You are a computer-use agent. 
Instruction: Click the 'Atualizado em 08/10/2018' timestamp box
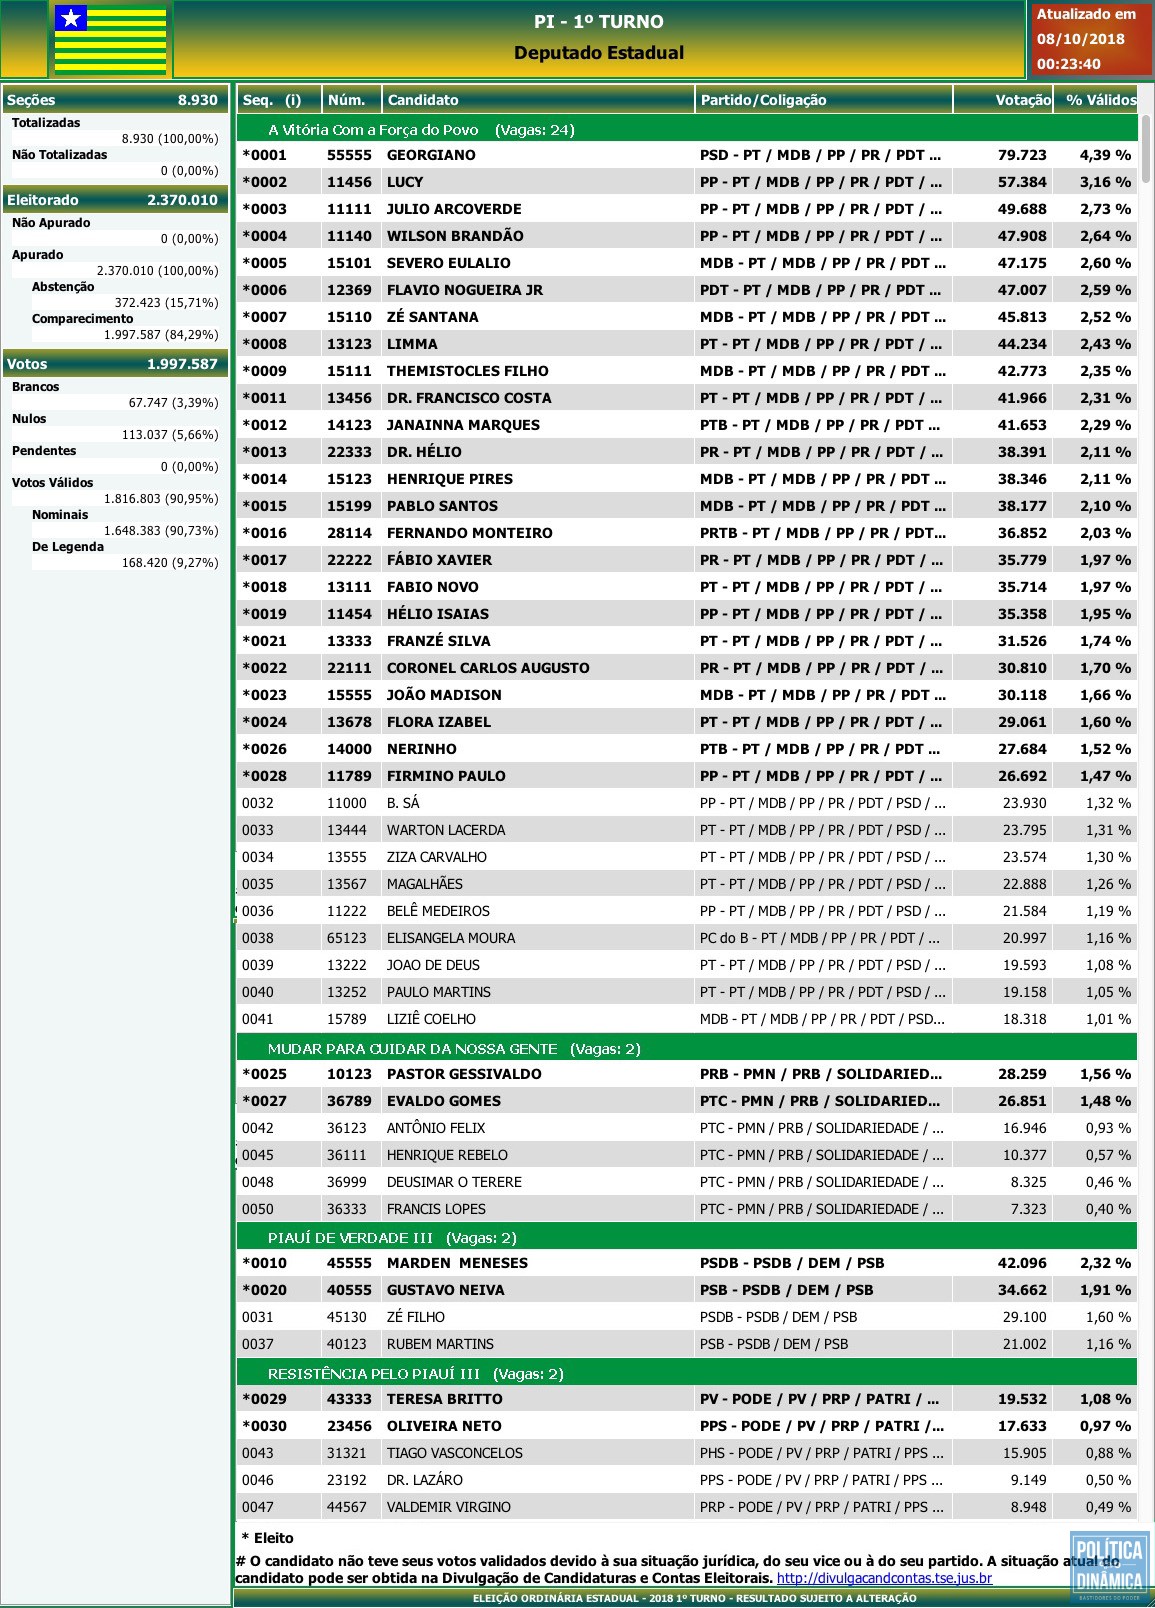click(x=1090, y=39)
